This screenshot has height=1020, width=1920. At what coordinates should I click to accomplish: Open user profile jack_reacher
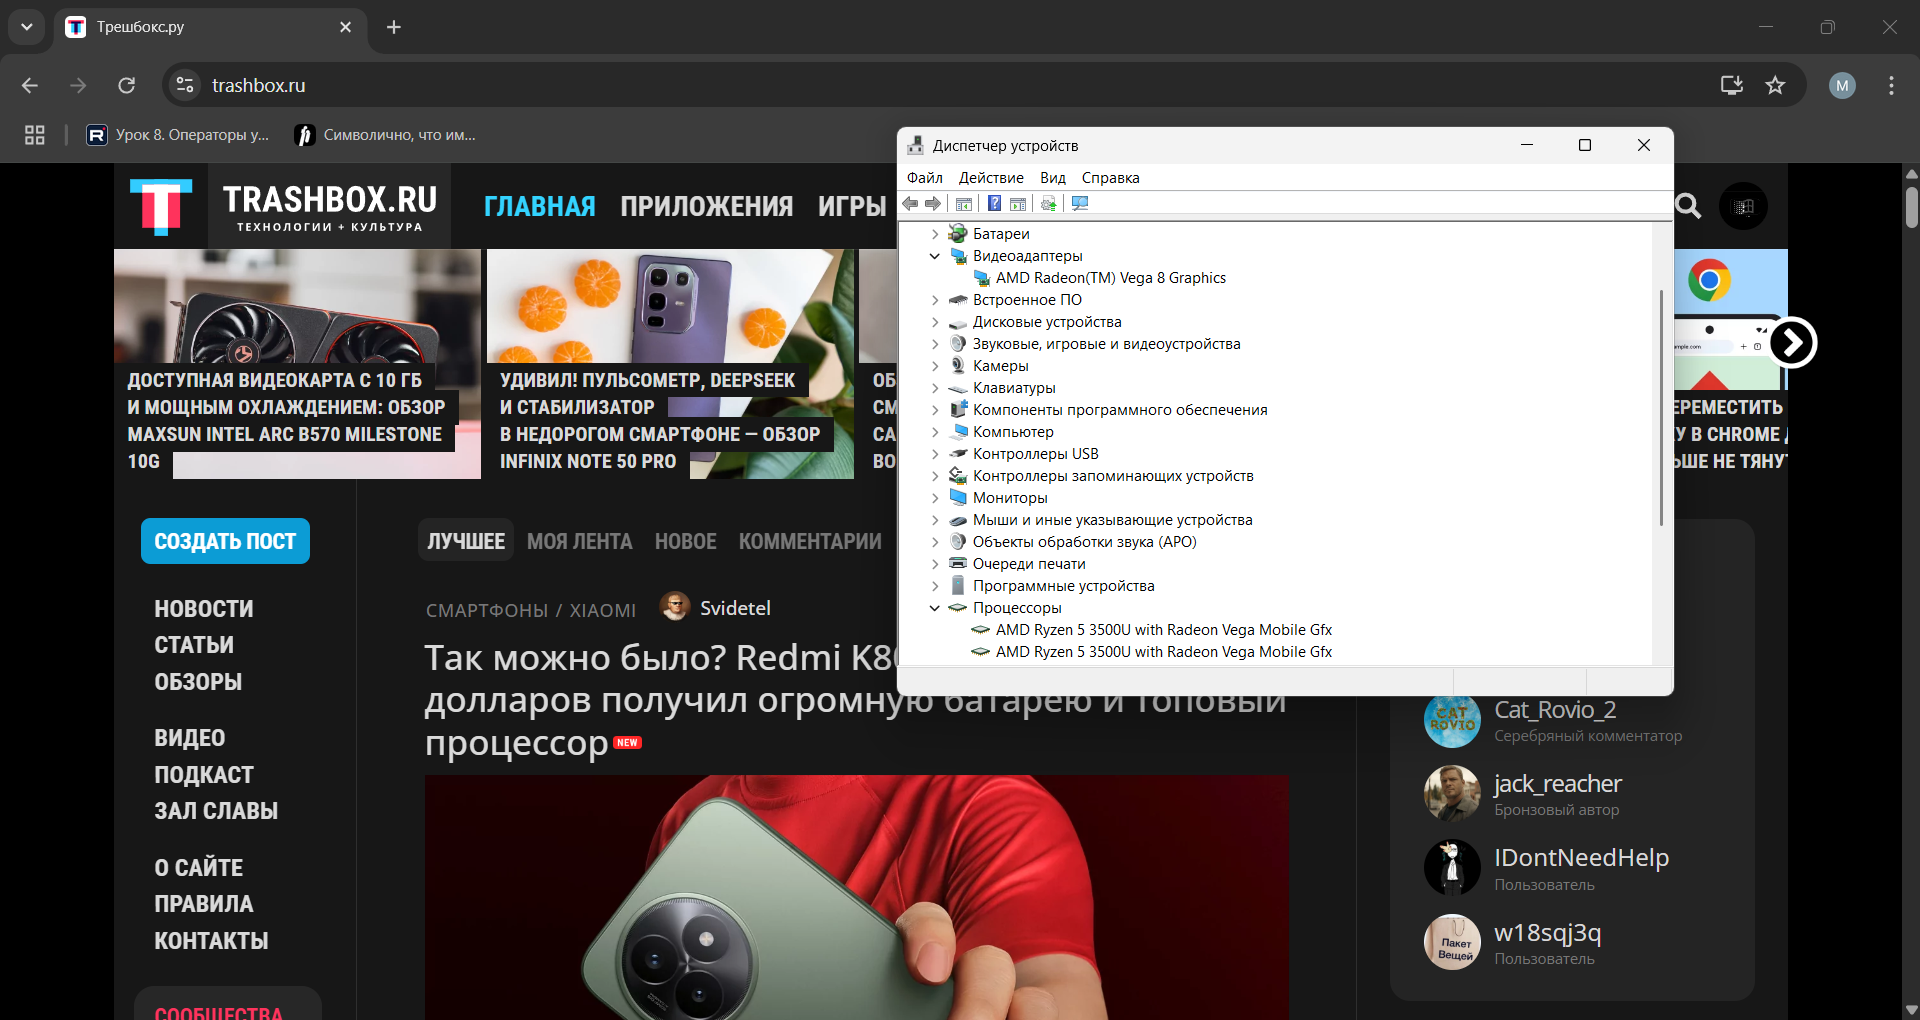(x=1557, y=784)
